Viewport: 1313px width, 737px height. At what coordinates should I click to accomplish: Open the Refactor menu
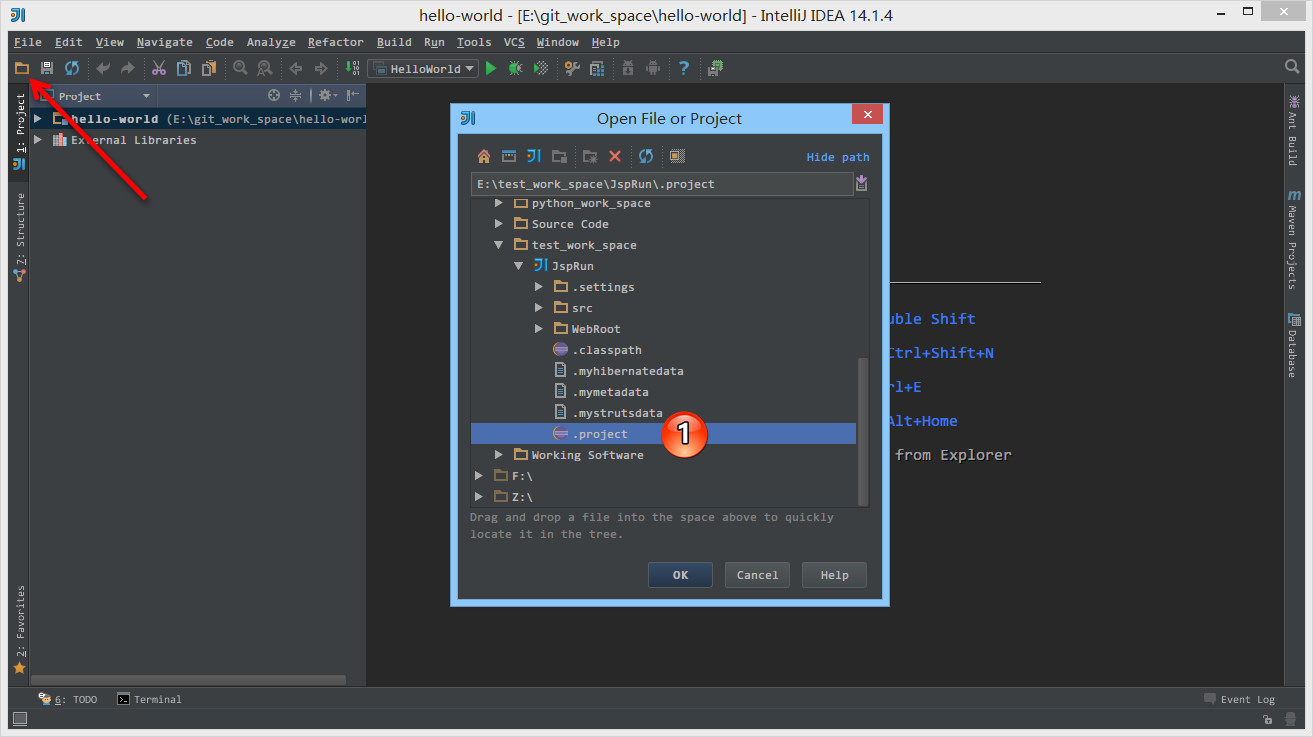click(x=335, y=42)
